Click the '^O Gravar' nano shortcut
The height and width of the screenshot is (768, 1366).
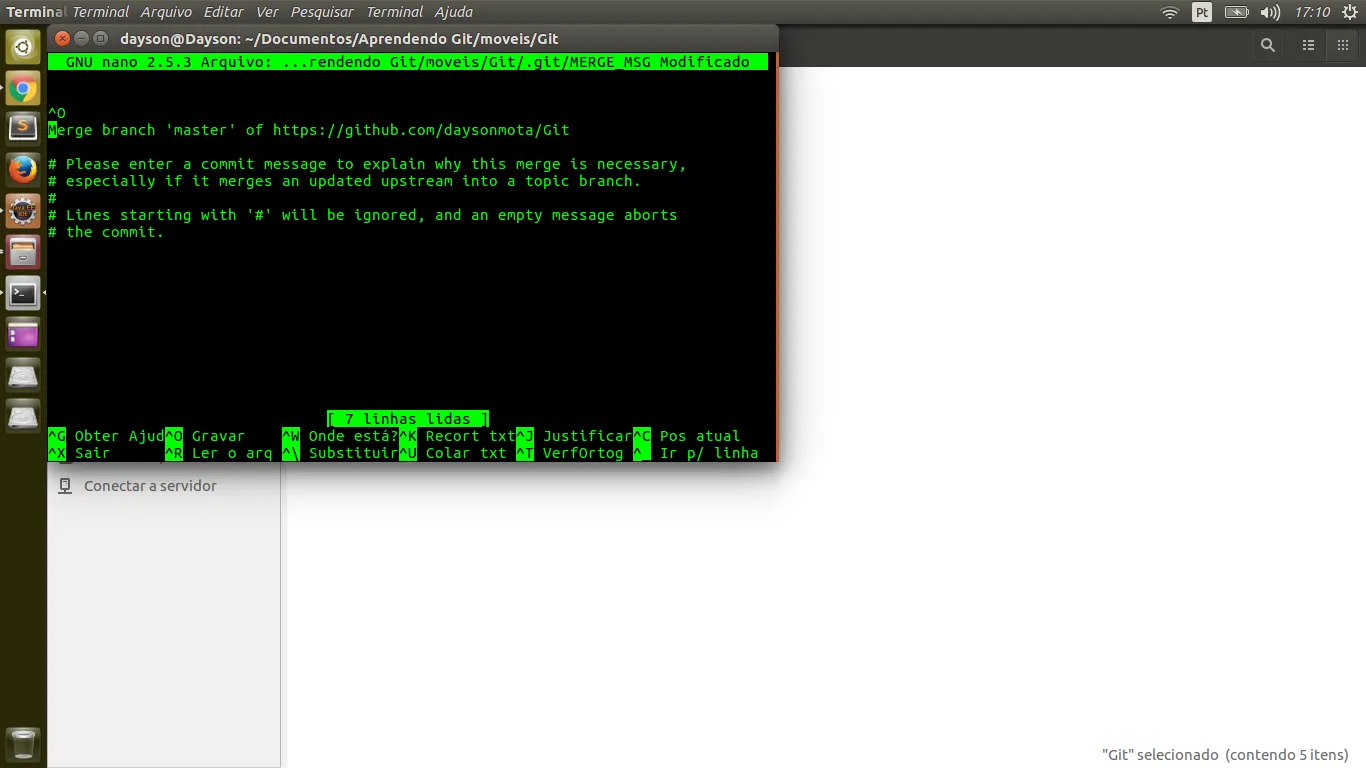click(205, 436)
